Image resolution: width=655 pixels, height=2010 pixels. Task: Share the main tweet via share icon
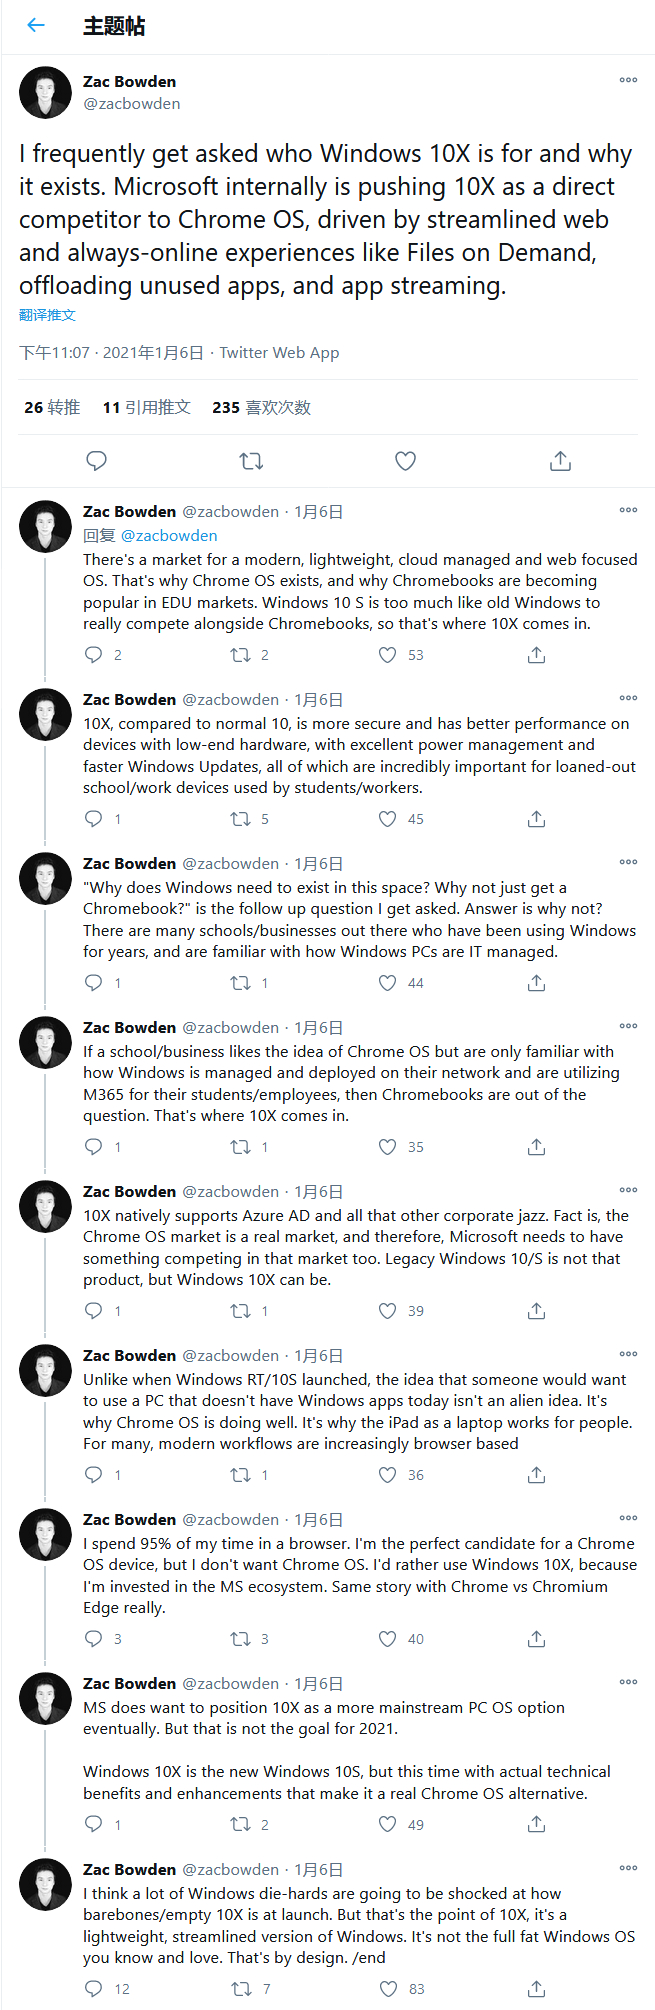(560, 461)
